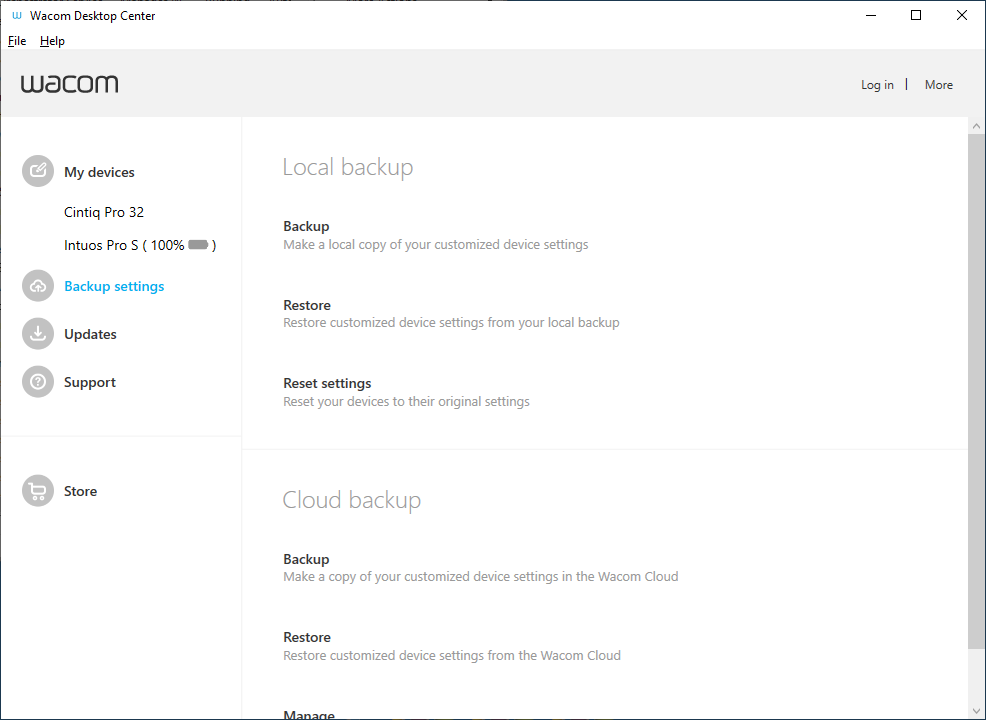Choose Local backup's Backup option
The height and width of the screenshot is (720, 986).
coord(436,235)
